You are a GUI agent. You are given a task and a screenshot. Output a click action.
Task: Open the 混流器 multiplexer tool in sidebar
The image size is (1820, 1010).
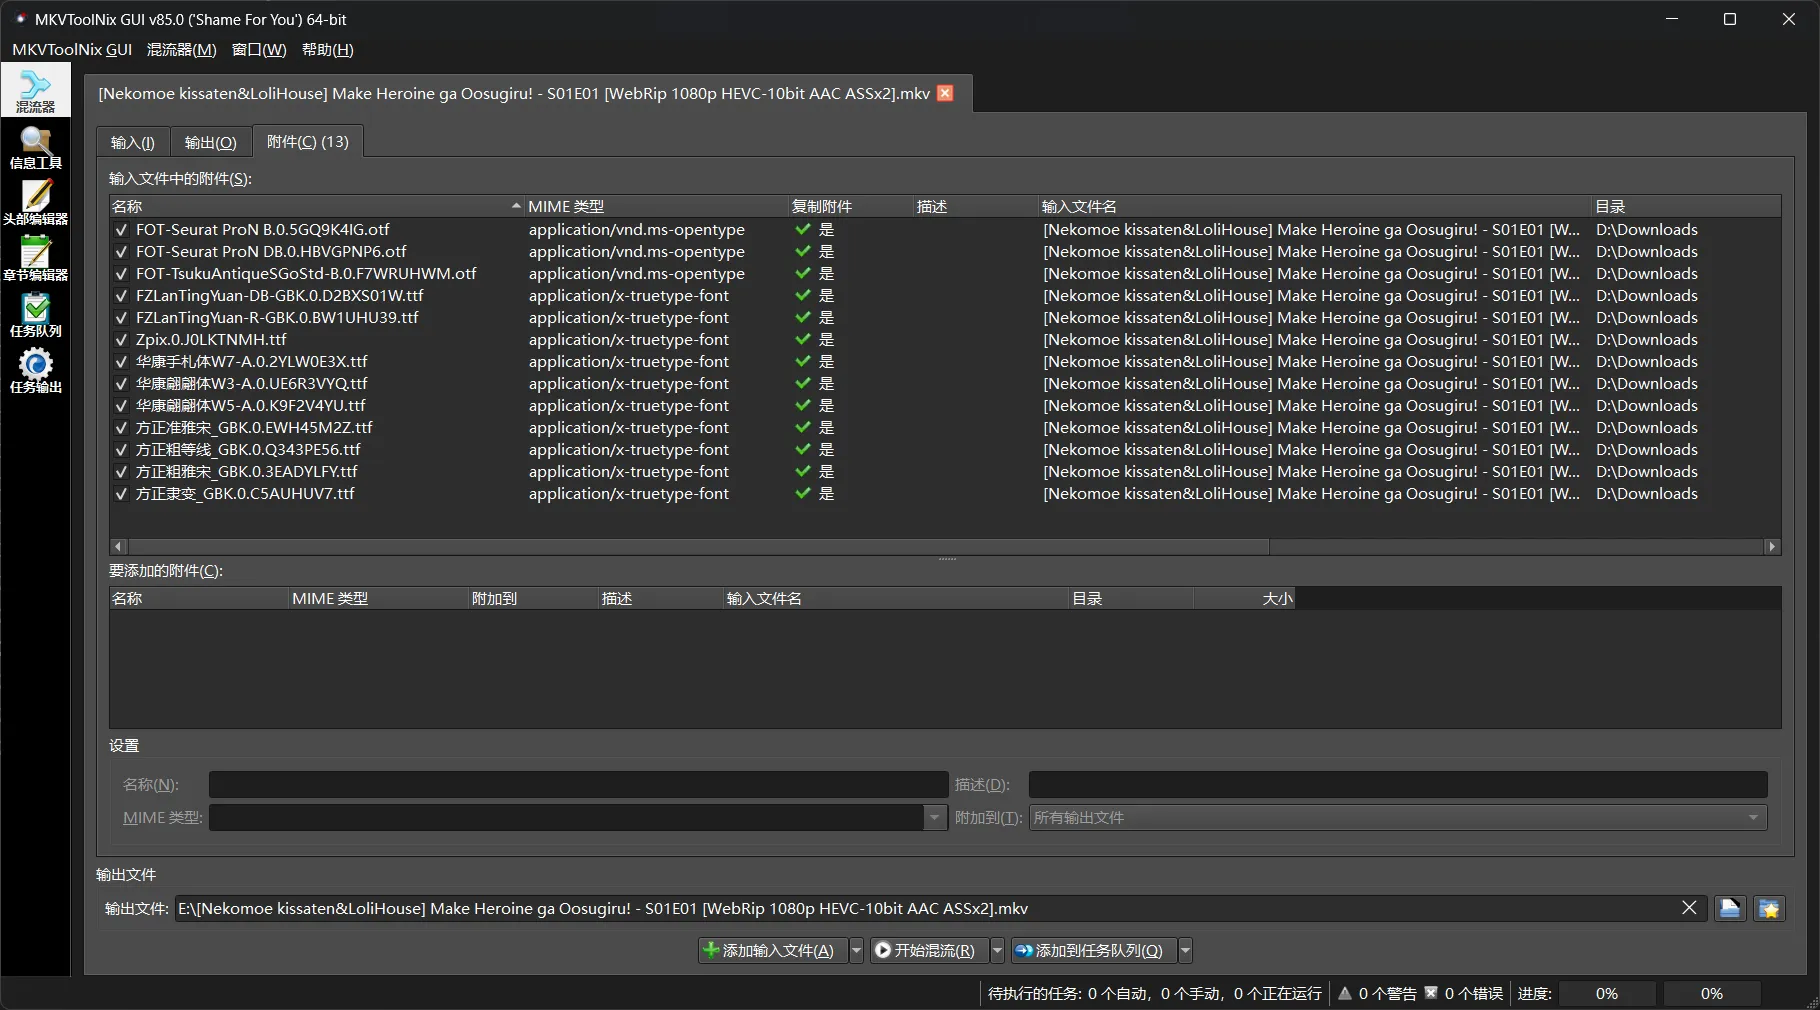35,90
